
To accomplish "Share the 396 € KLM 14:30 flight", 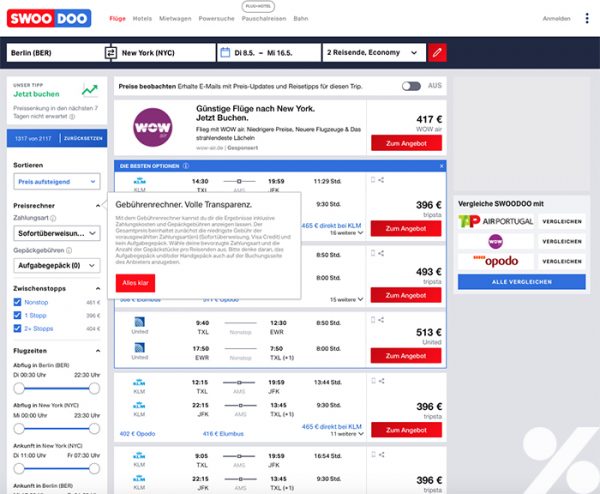I will (x=381, y=180).
